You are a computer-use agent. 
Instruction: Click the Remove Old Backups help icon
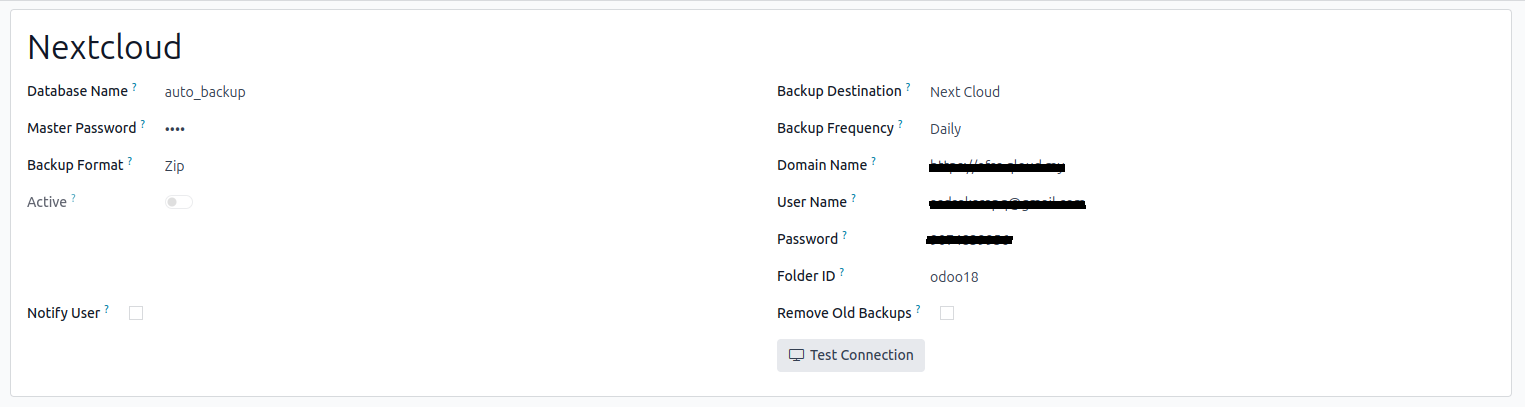tap(918, 309)
